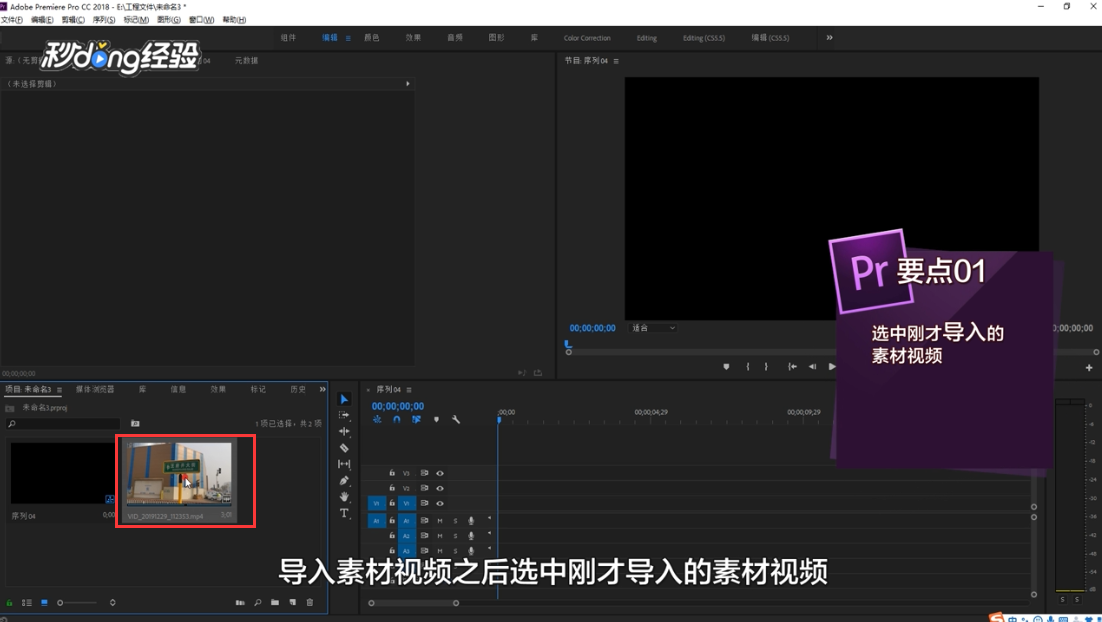Open the 文件(F) menu
Image resolution: width=1102 pixels, height=622 pixels.
(12, 20)
